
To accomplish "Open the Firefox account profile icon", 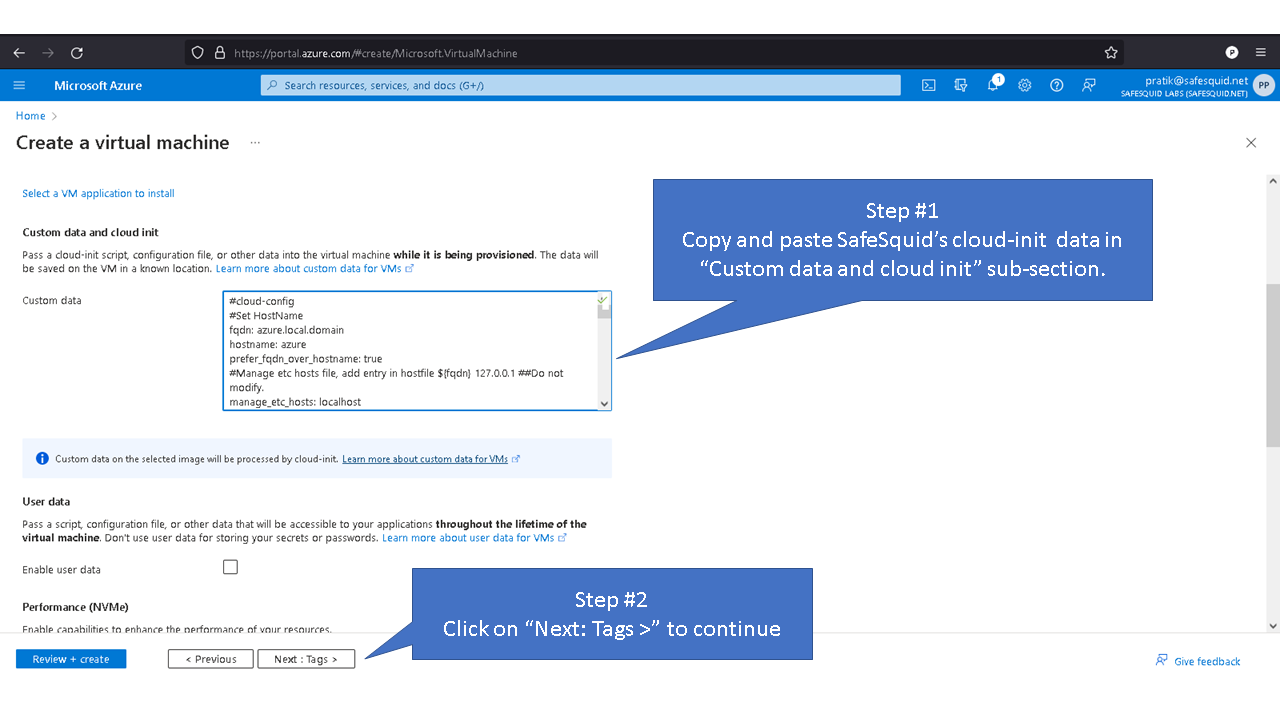I will (x=1232, y=53).
